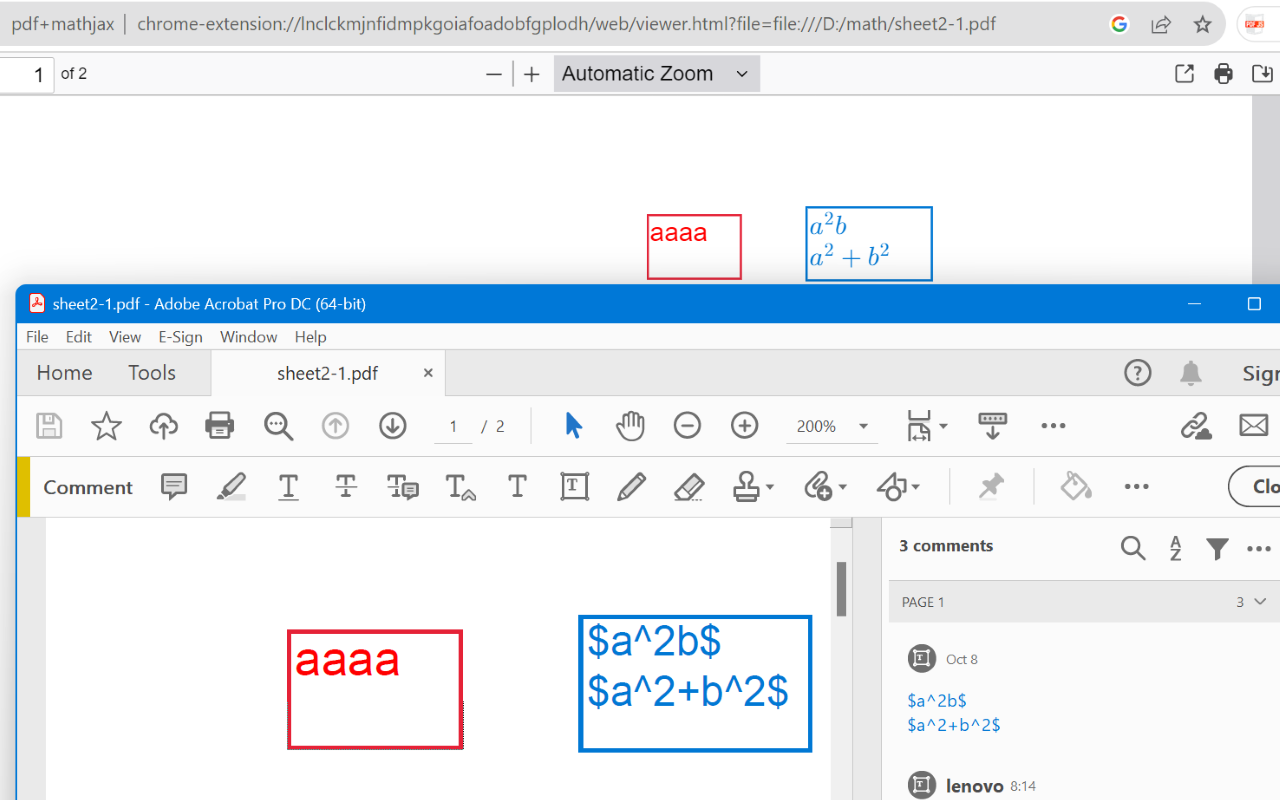Screen dimensions: 1280x800
Task: Toggle Keep Tool Selected pin in Comment toolbar
Action: click(990, 487)
